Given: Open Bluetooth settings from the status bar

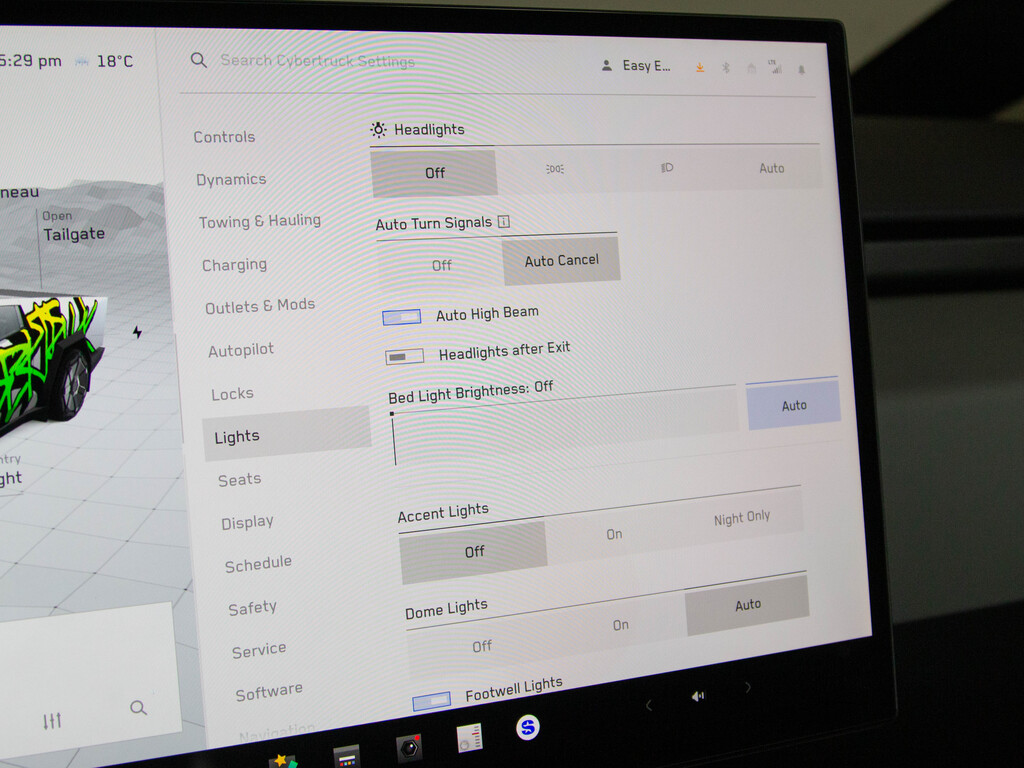Looking at the screenshot, I should coord(726,67).
